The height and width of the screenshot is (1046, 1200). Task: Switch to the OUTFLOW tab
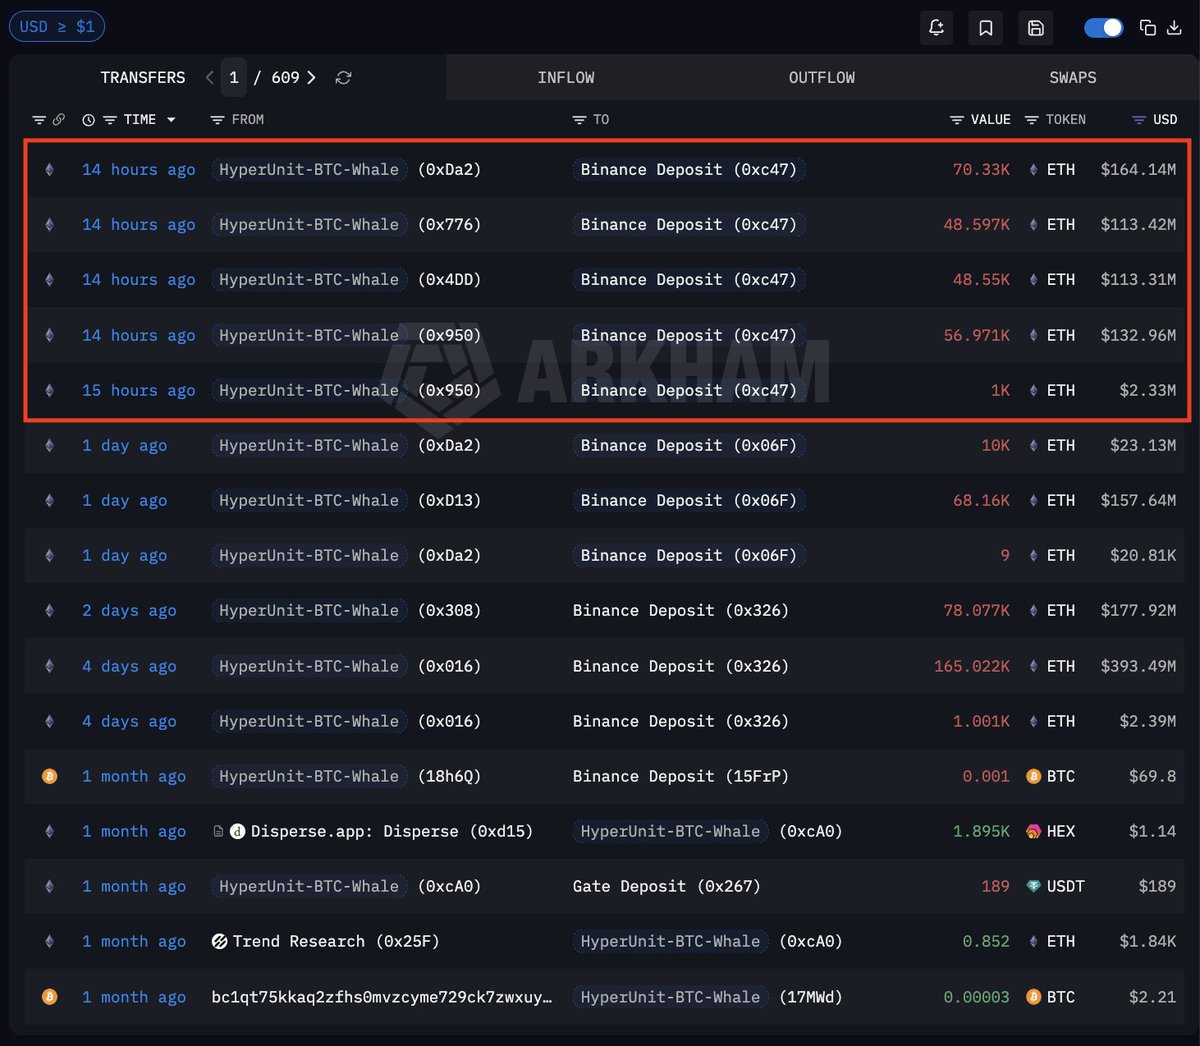pos(821,77)
